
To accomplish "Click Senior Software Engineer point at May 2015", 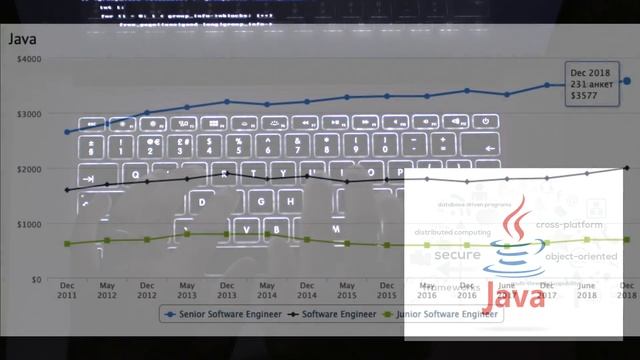I will (347, 97).
